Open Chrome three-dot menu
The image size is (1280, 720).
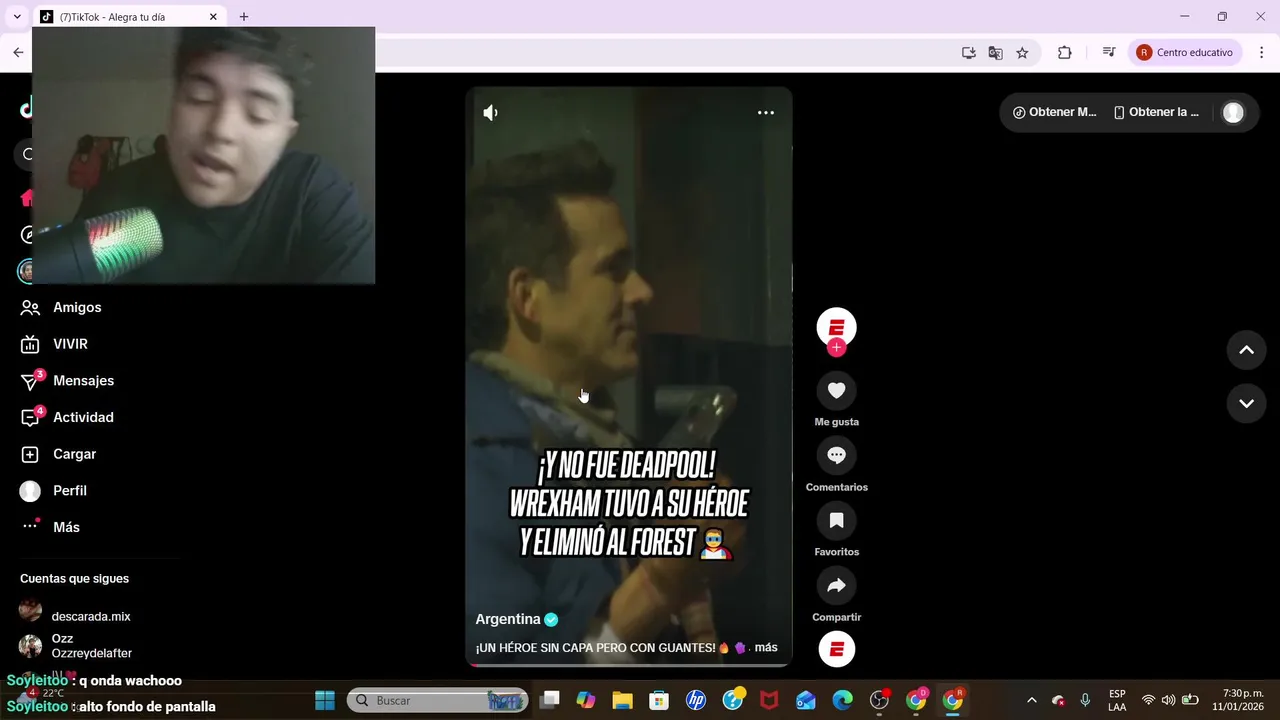[x=1260, y=53]
